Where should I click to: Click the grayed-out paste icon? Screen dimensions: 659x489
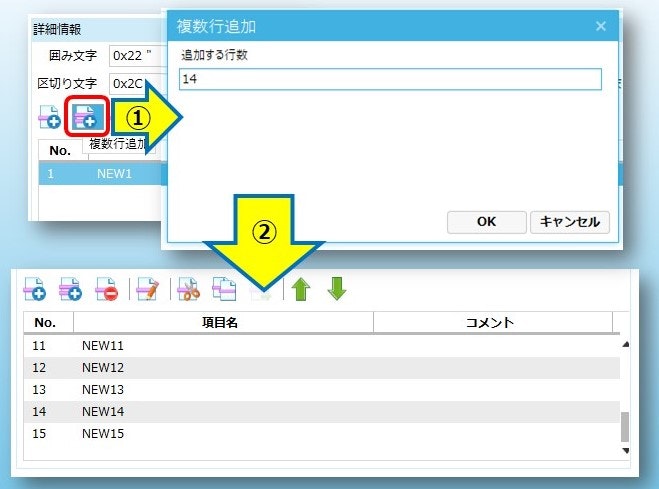coord(261,294)
